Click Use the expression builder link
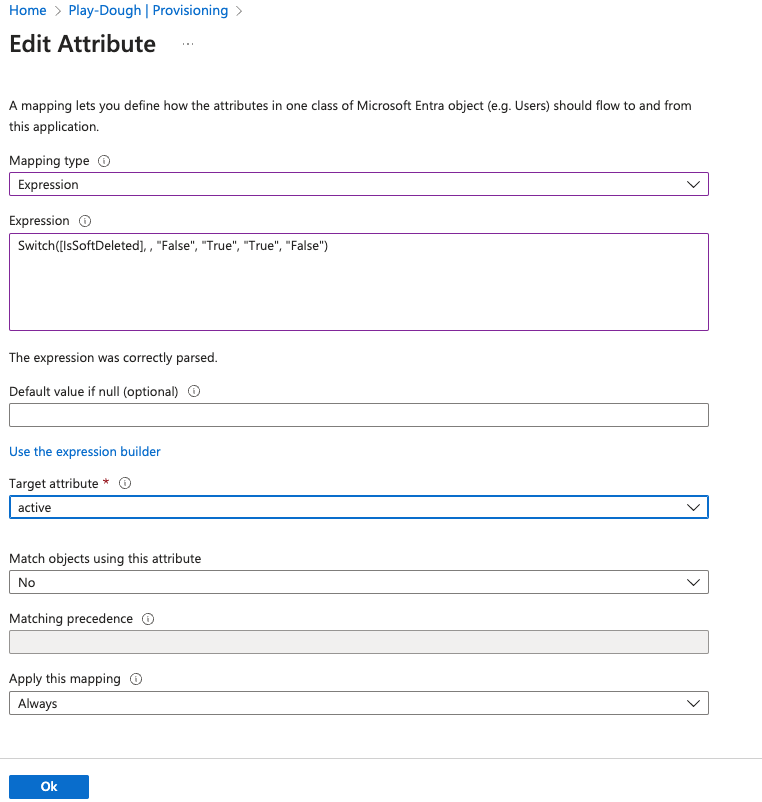The height and width of the screenshot is (802, 762). pyautogui.click(x=85, y=452)
